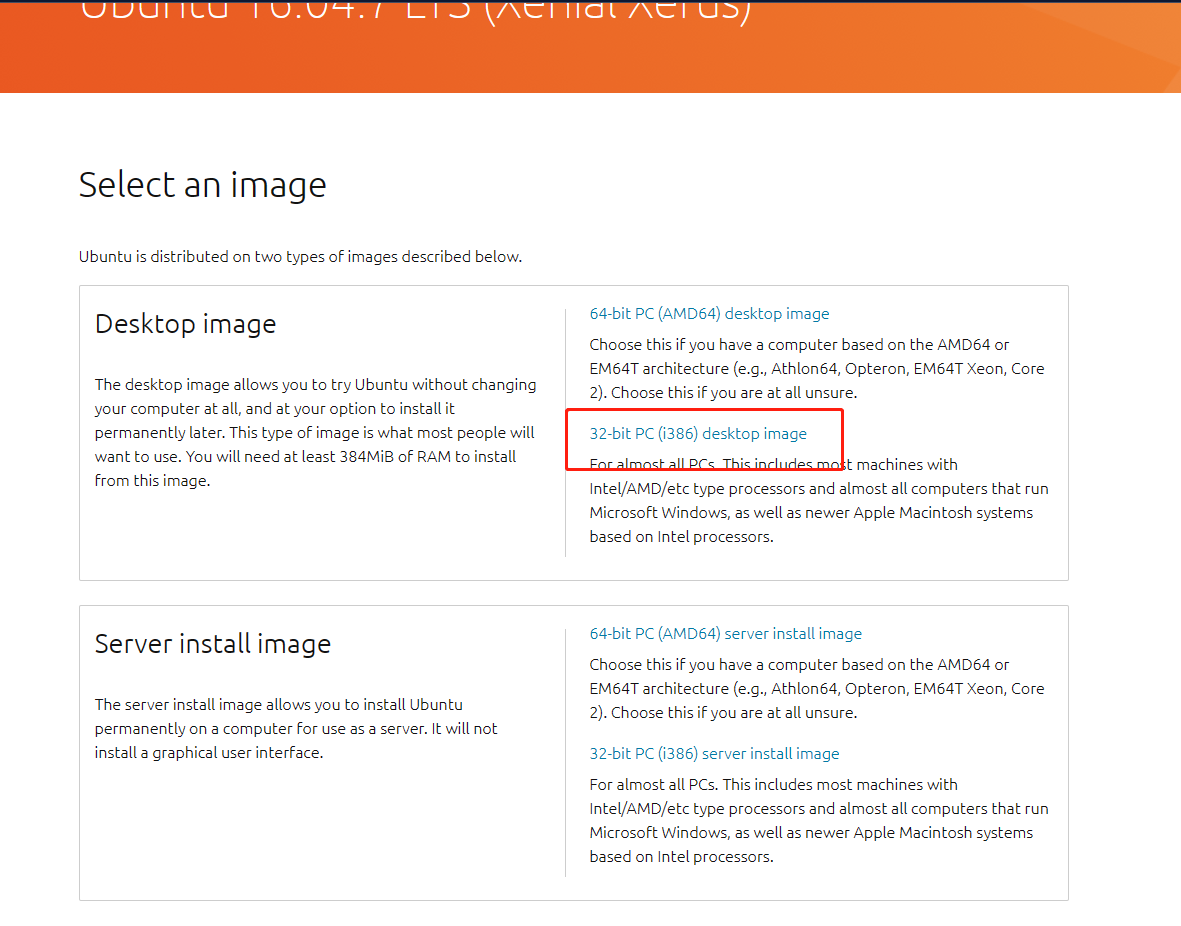This screenshot has height=926, width=1181.
Task: Click the vertical divider in the Desktop image card
Action: pyautogui.click(x=566, y=432)
